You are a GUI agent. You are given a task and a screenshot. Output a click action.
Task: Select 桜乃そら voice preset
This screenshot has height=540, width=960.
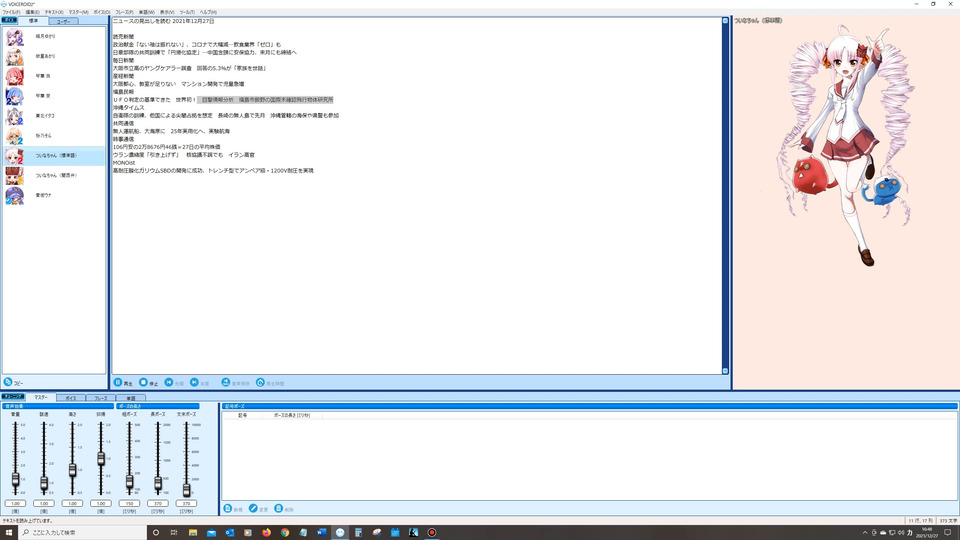coord(54,136)
